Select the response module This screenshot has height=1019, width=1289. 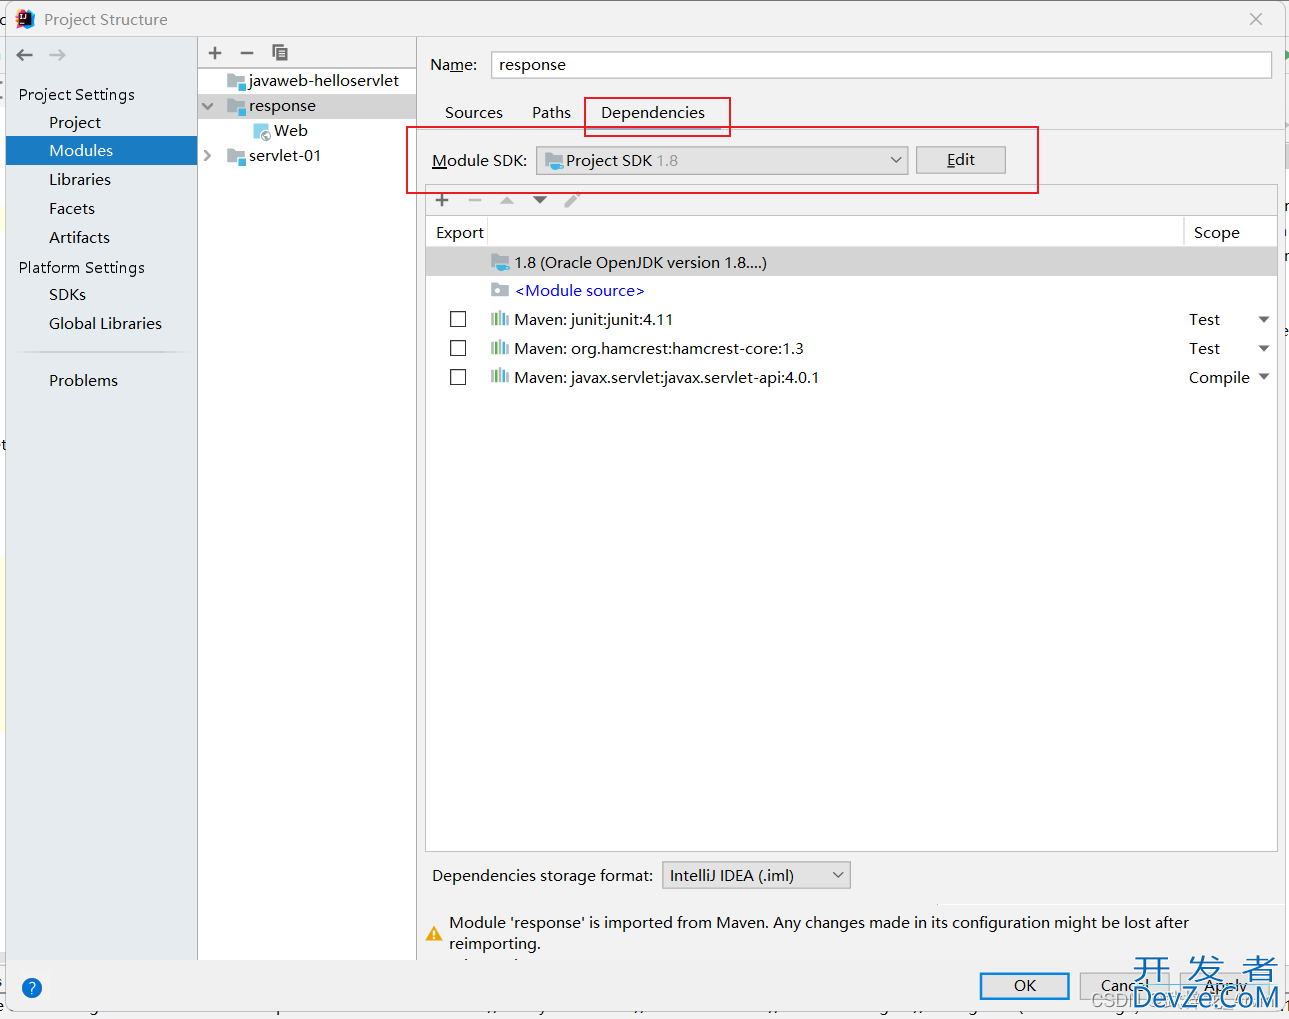click(x=307, y=106)
